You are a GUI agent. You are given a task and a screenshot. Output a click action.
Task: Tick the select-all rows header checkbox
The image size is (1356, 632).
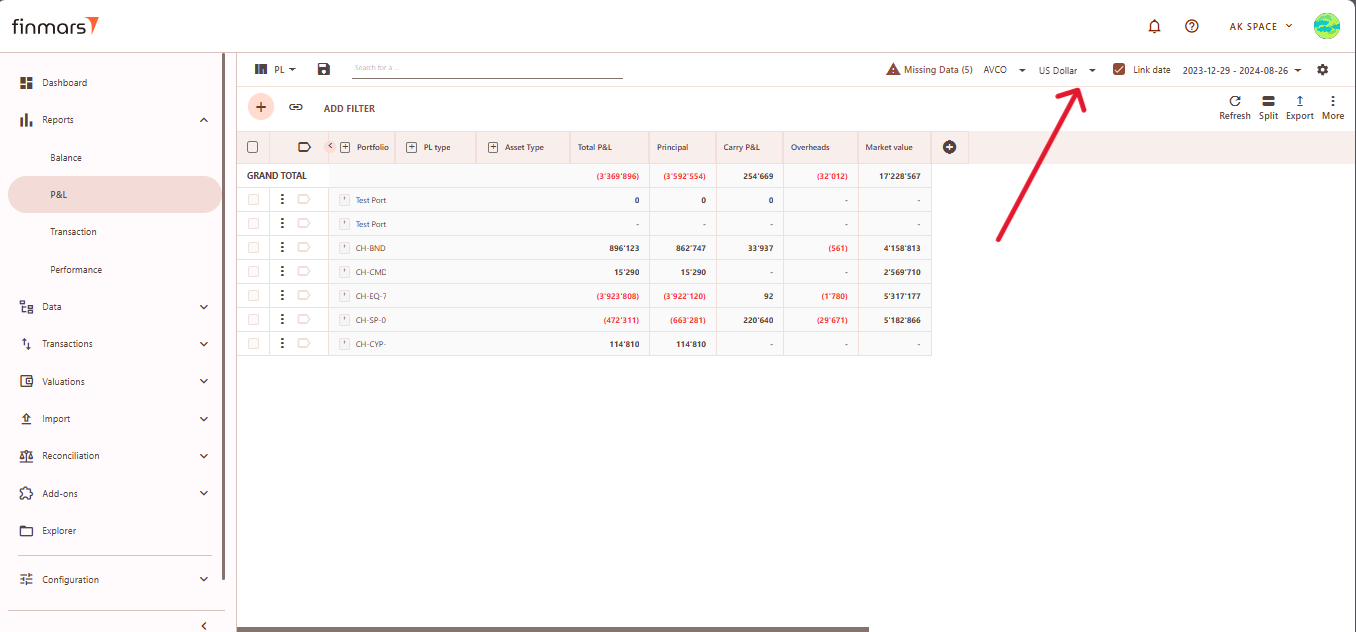(x=253, y=147)
